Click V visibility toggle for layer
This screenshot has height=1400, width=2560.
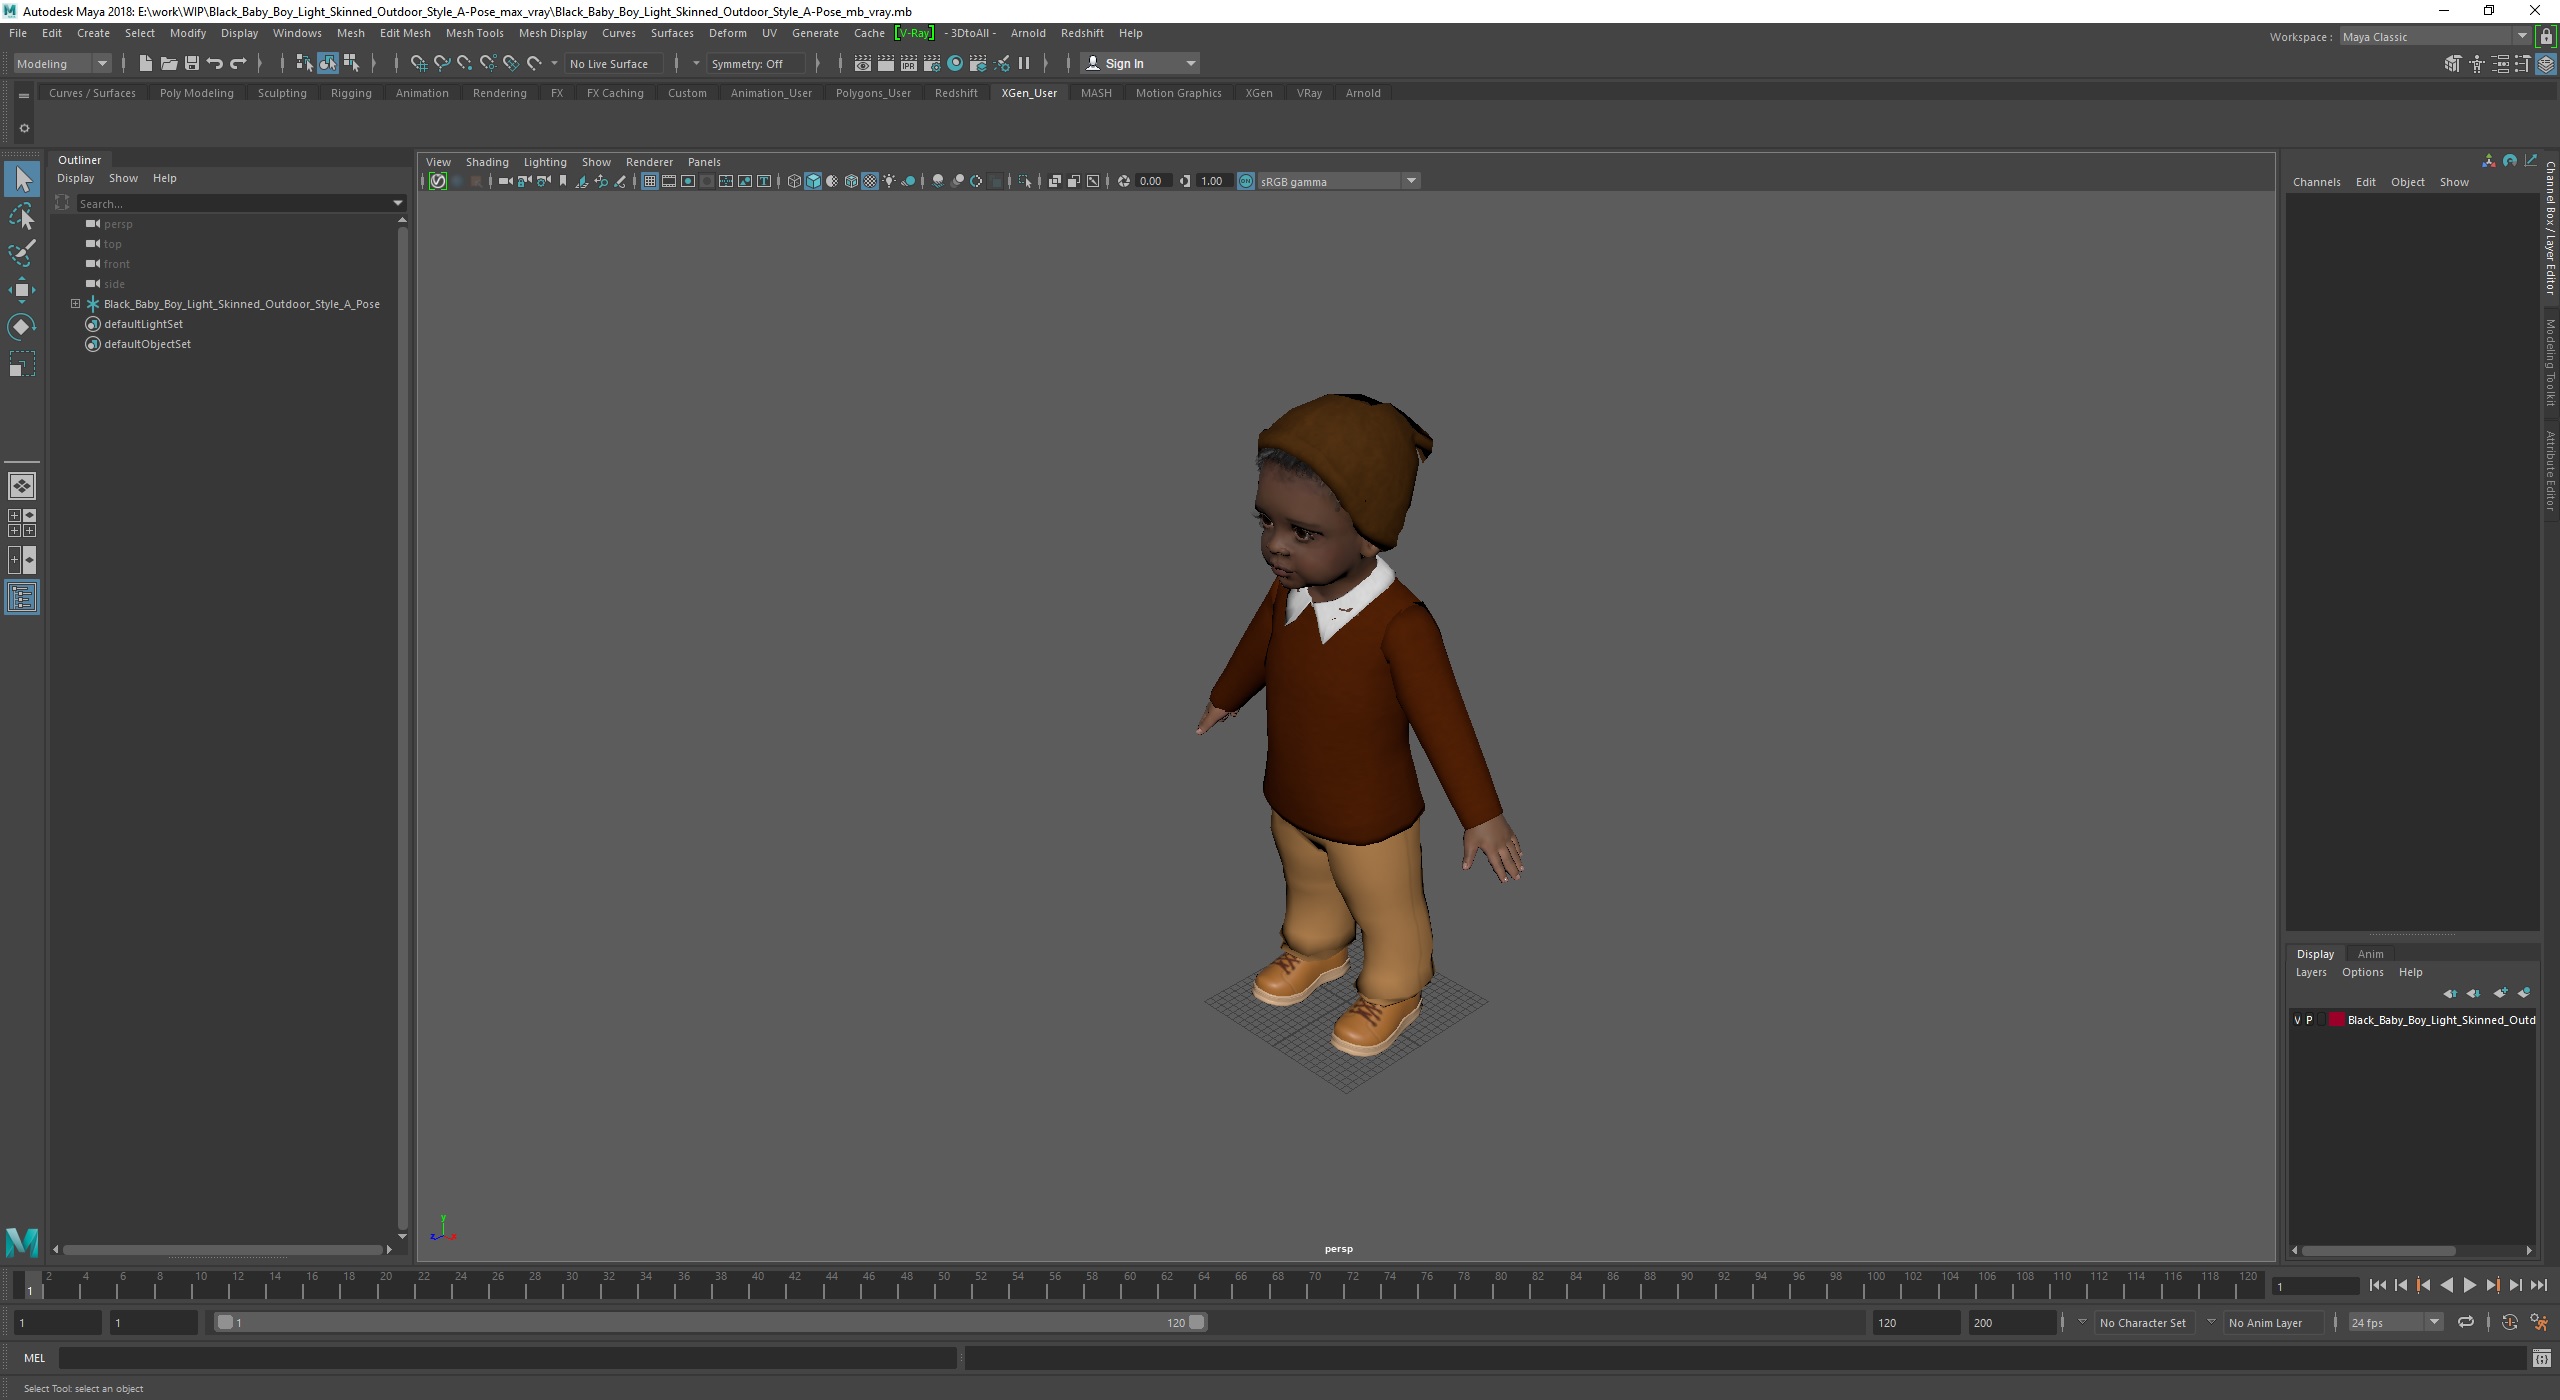pos(2293,1019)
